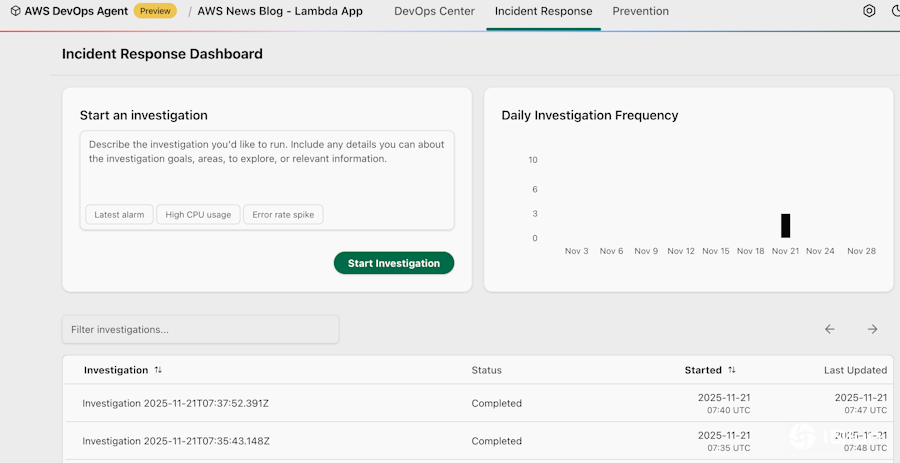Open Investigation 2025-11-21T07:35:43.148Z
The width and height of the screenshot is (900, 463).
click(176, 441)
